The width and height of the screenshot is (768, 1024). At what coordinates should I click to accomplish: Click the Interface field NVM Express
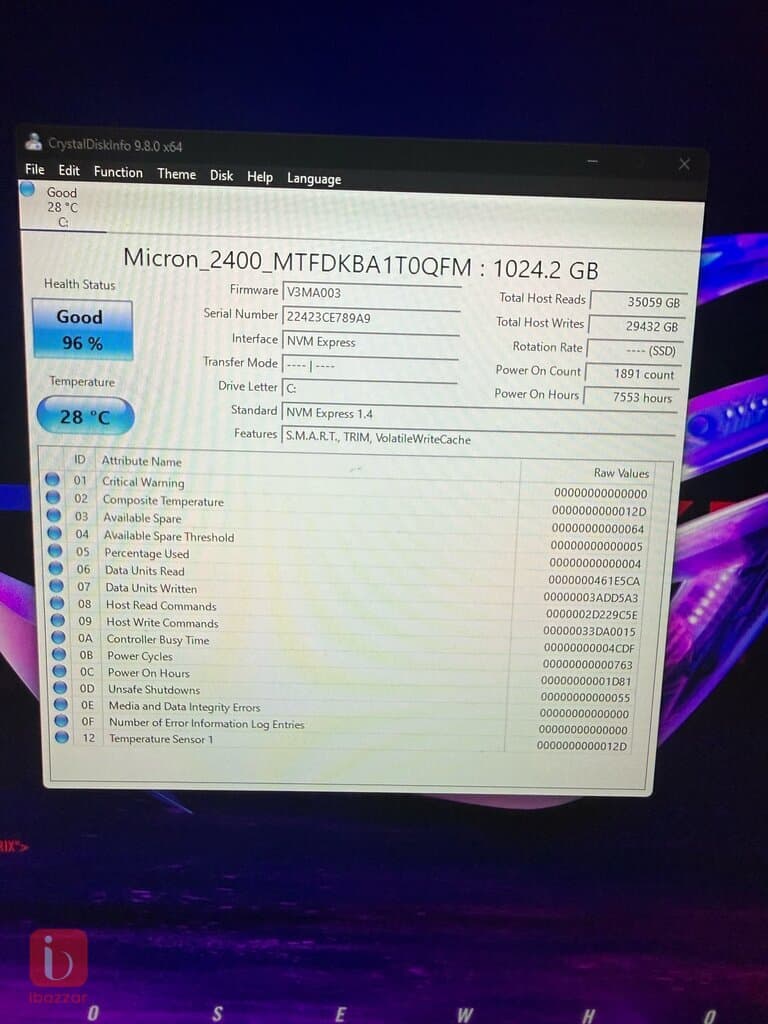coord(370,342)
